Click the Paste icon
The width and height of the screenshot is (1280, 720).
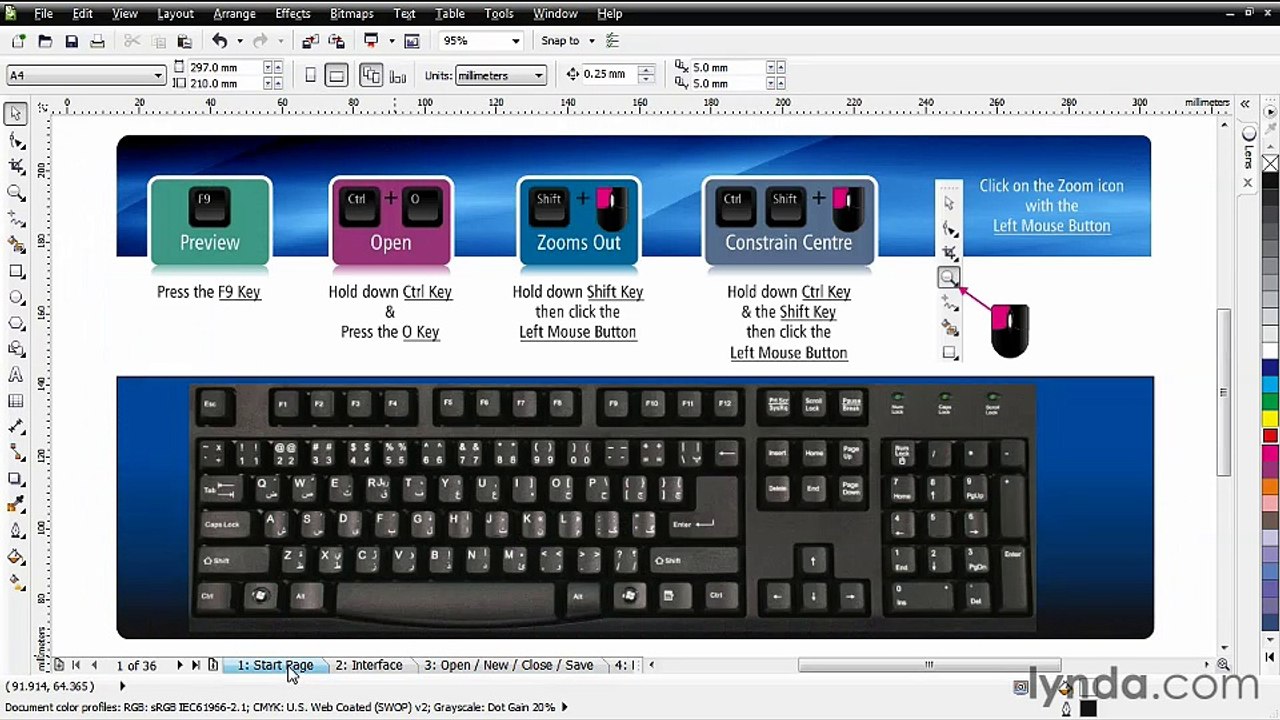(184, 41)
